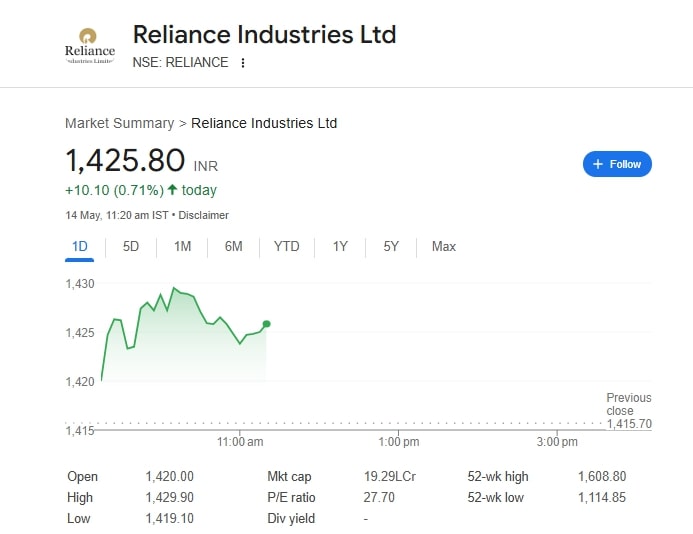Viewport: 693px width, 534px height.
Task: Show the 6M chart range
Action: (x=233, y=246)
